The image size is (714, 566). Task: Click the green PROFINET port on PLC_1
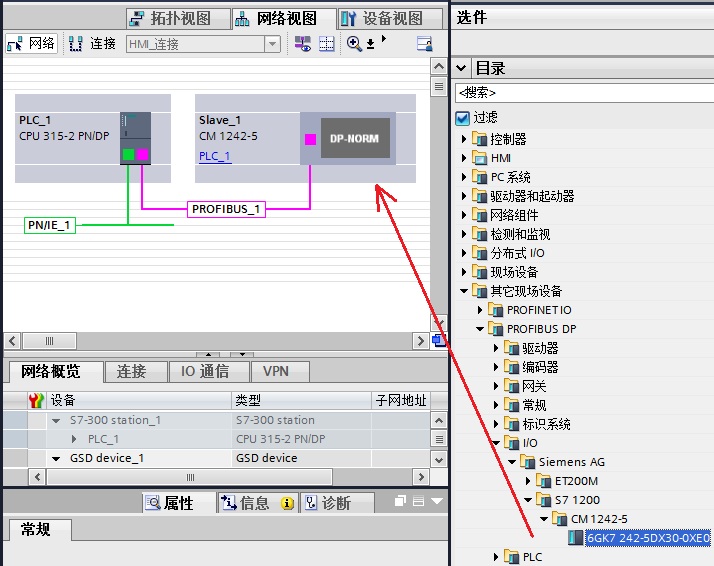128,155
